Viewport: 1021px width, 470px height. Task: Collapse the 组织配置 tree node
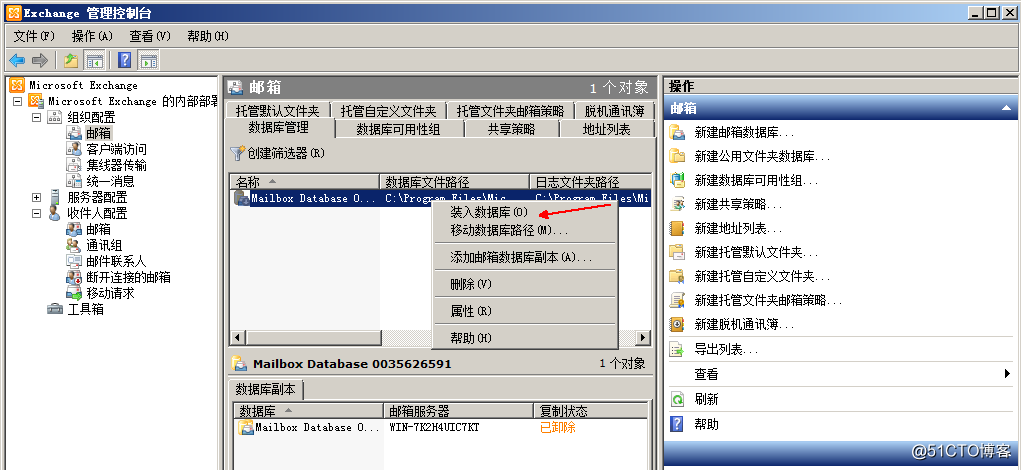click(36, 117)
